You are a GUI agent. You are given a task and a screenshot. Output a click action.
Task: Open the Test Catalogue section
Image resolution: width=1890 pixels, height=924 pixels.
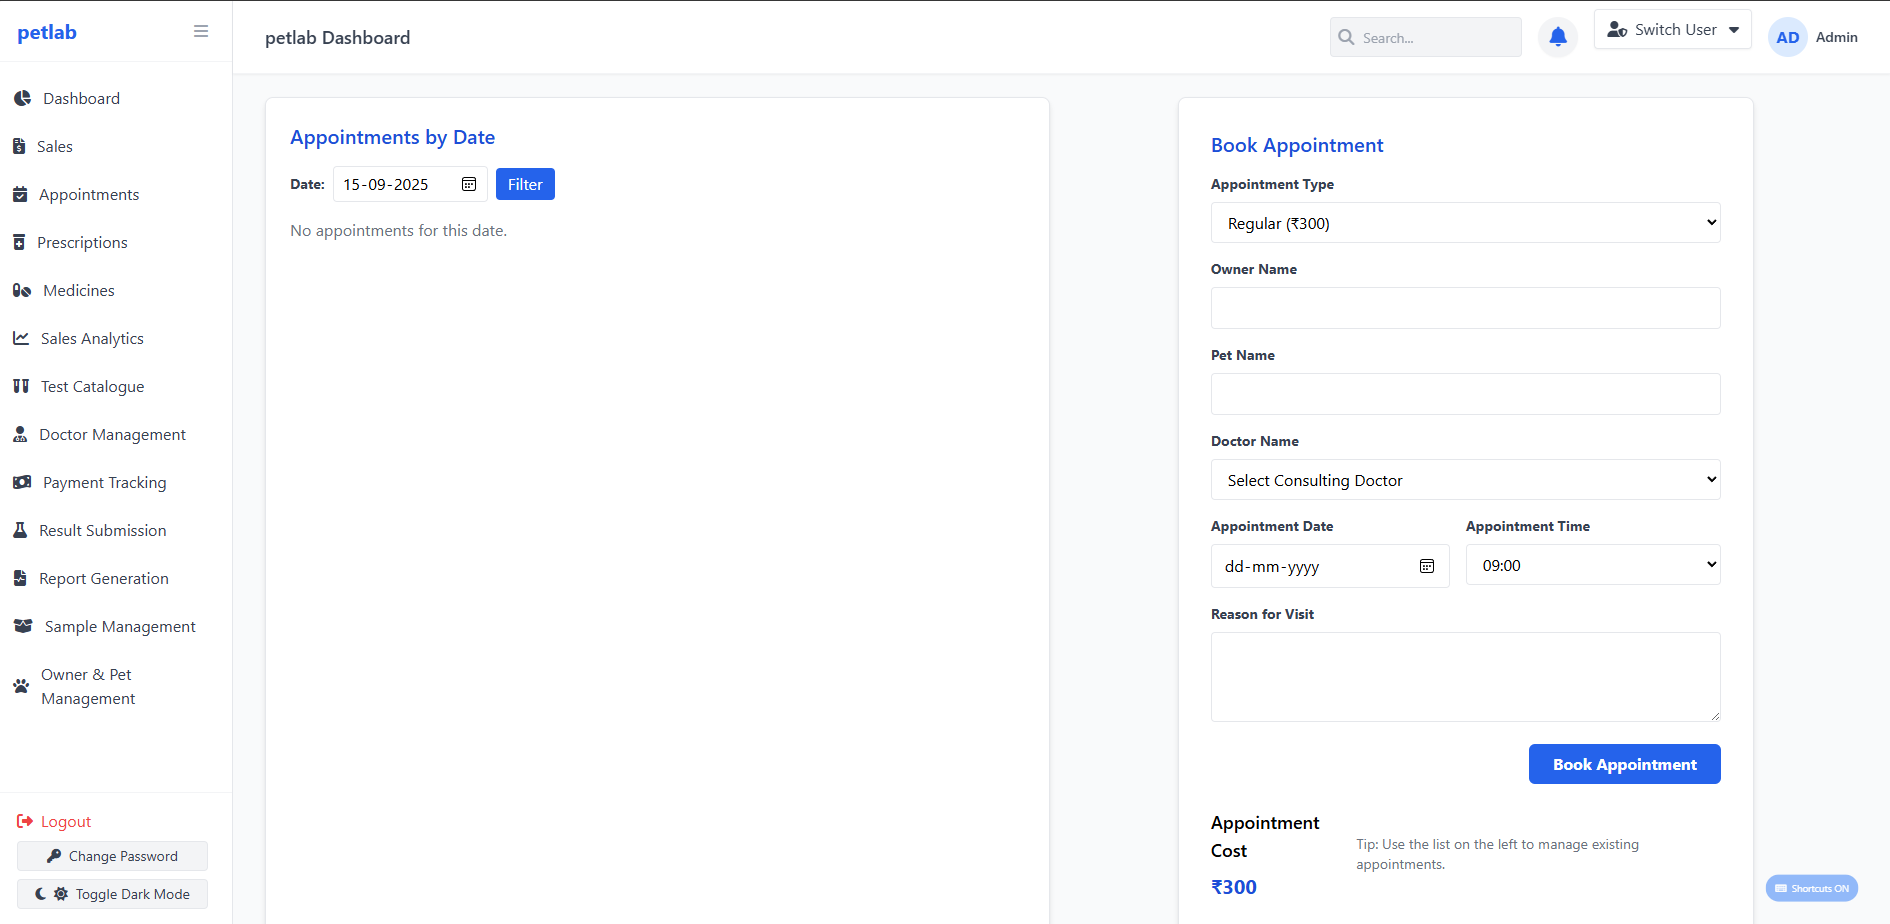90,386
